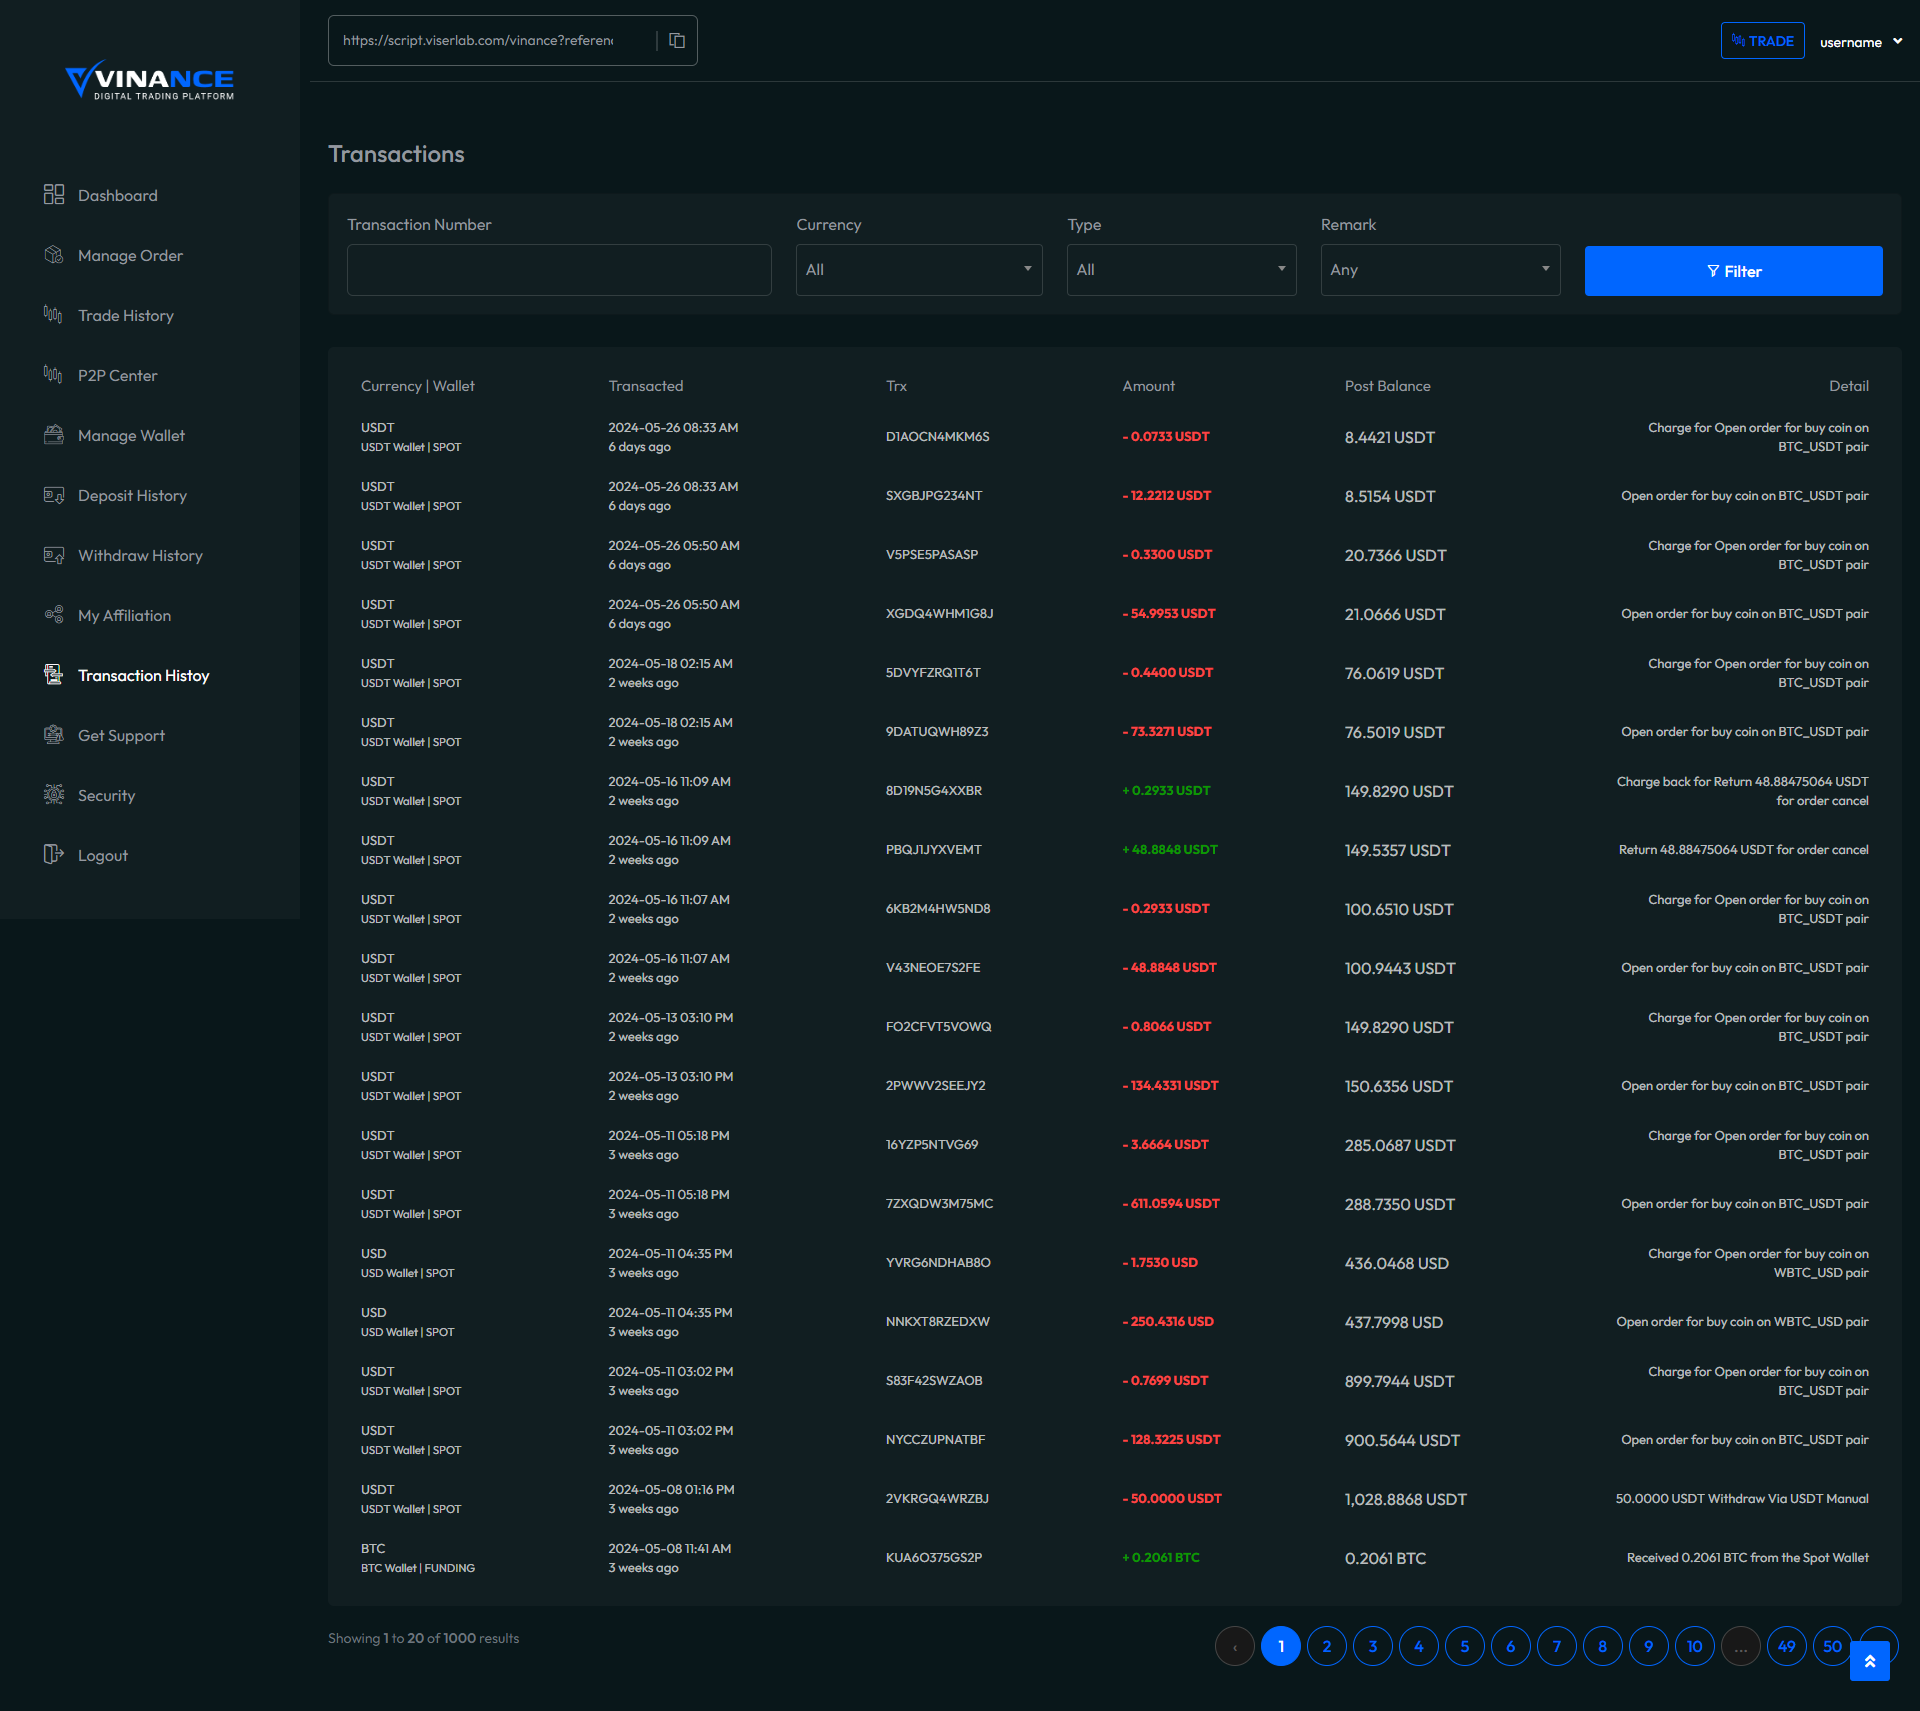Image resolution: width=1920 pixels, height=1711 pixels.
Task: Click the Manage Order cube icon
Action: [x=54, y=255]
